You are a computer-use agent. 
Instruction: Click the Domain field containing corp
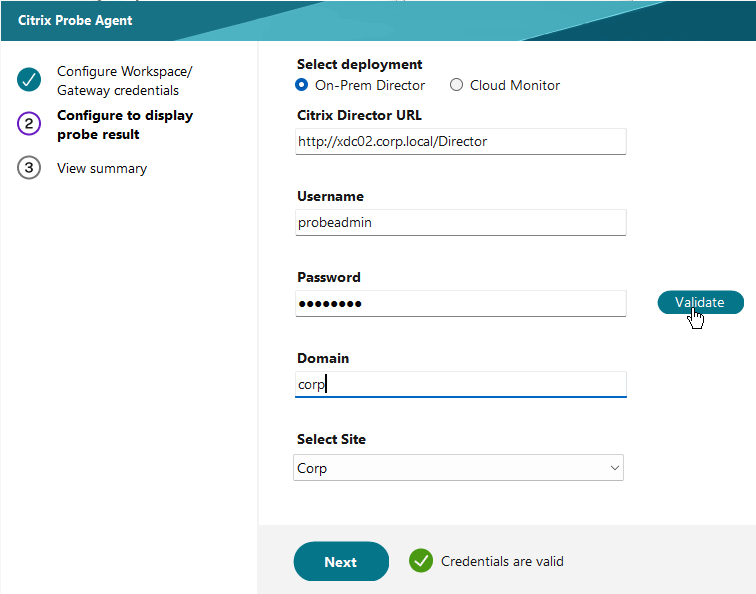(460, 384)
